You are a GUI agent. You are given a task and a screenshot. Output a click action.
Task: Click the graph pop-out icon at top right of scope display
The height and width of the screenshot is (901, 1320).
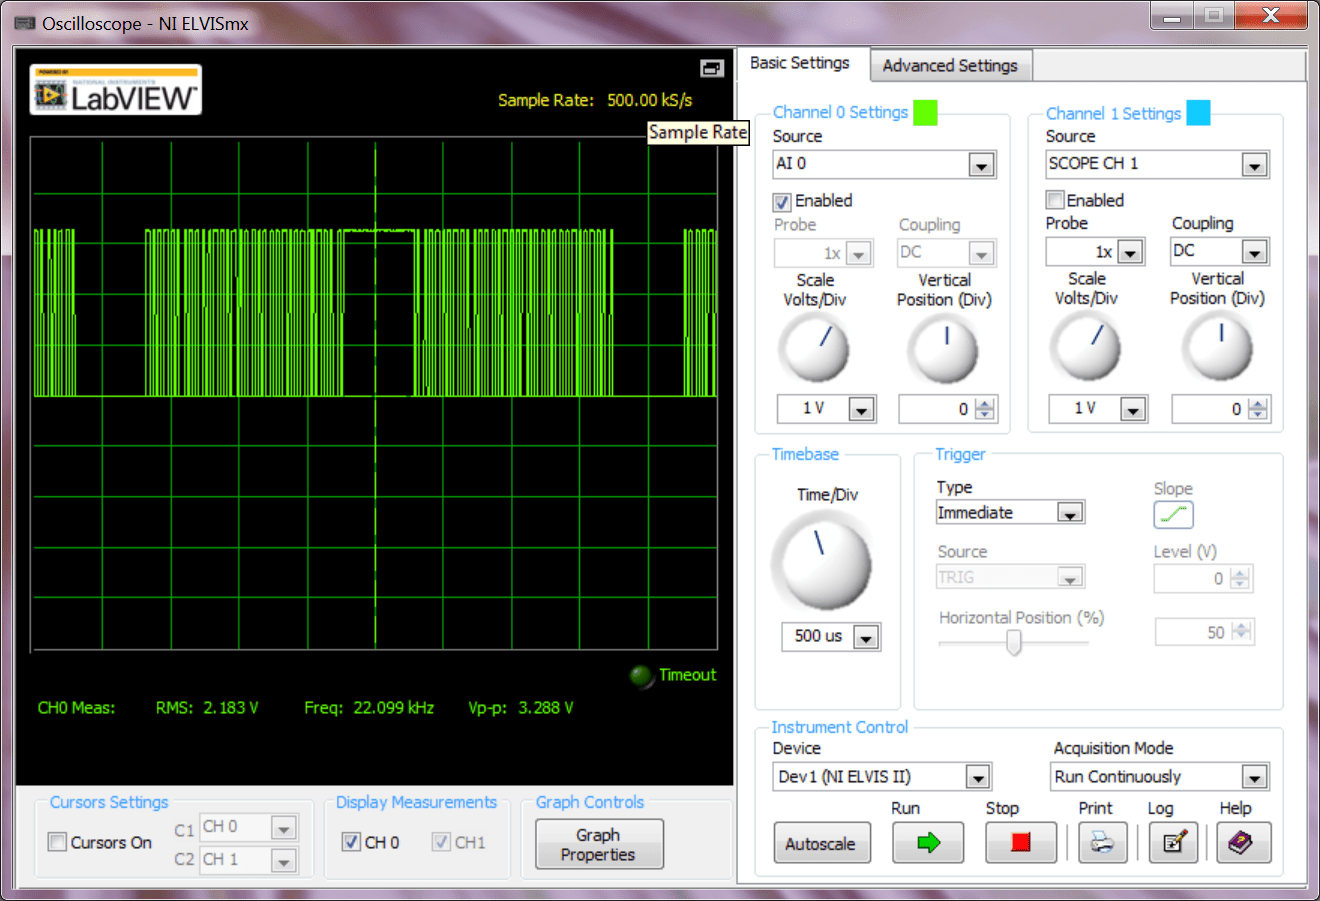click(712, 68)
